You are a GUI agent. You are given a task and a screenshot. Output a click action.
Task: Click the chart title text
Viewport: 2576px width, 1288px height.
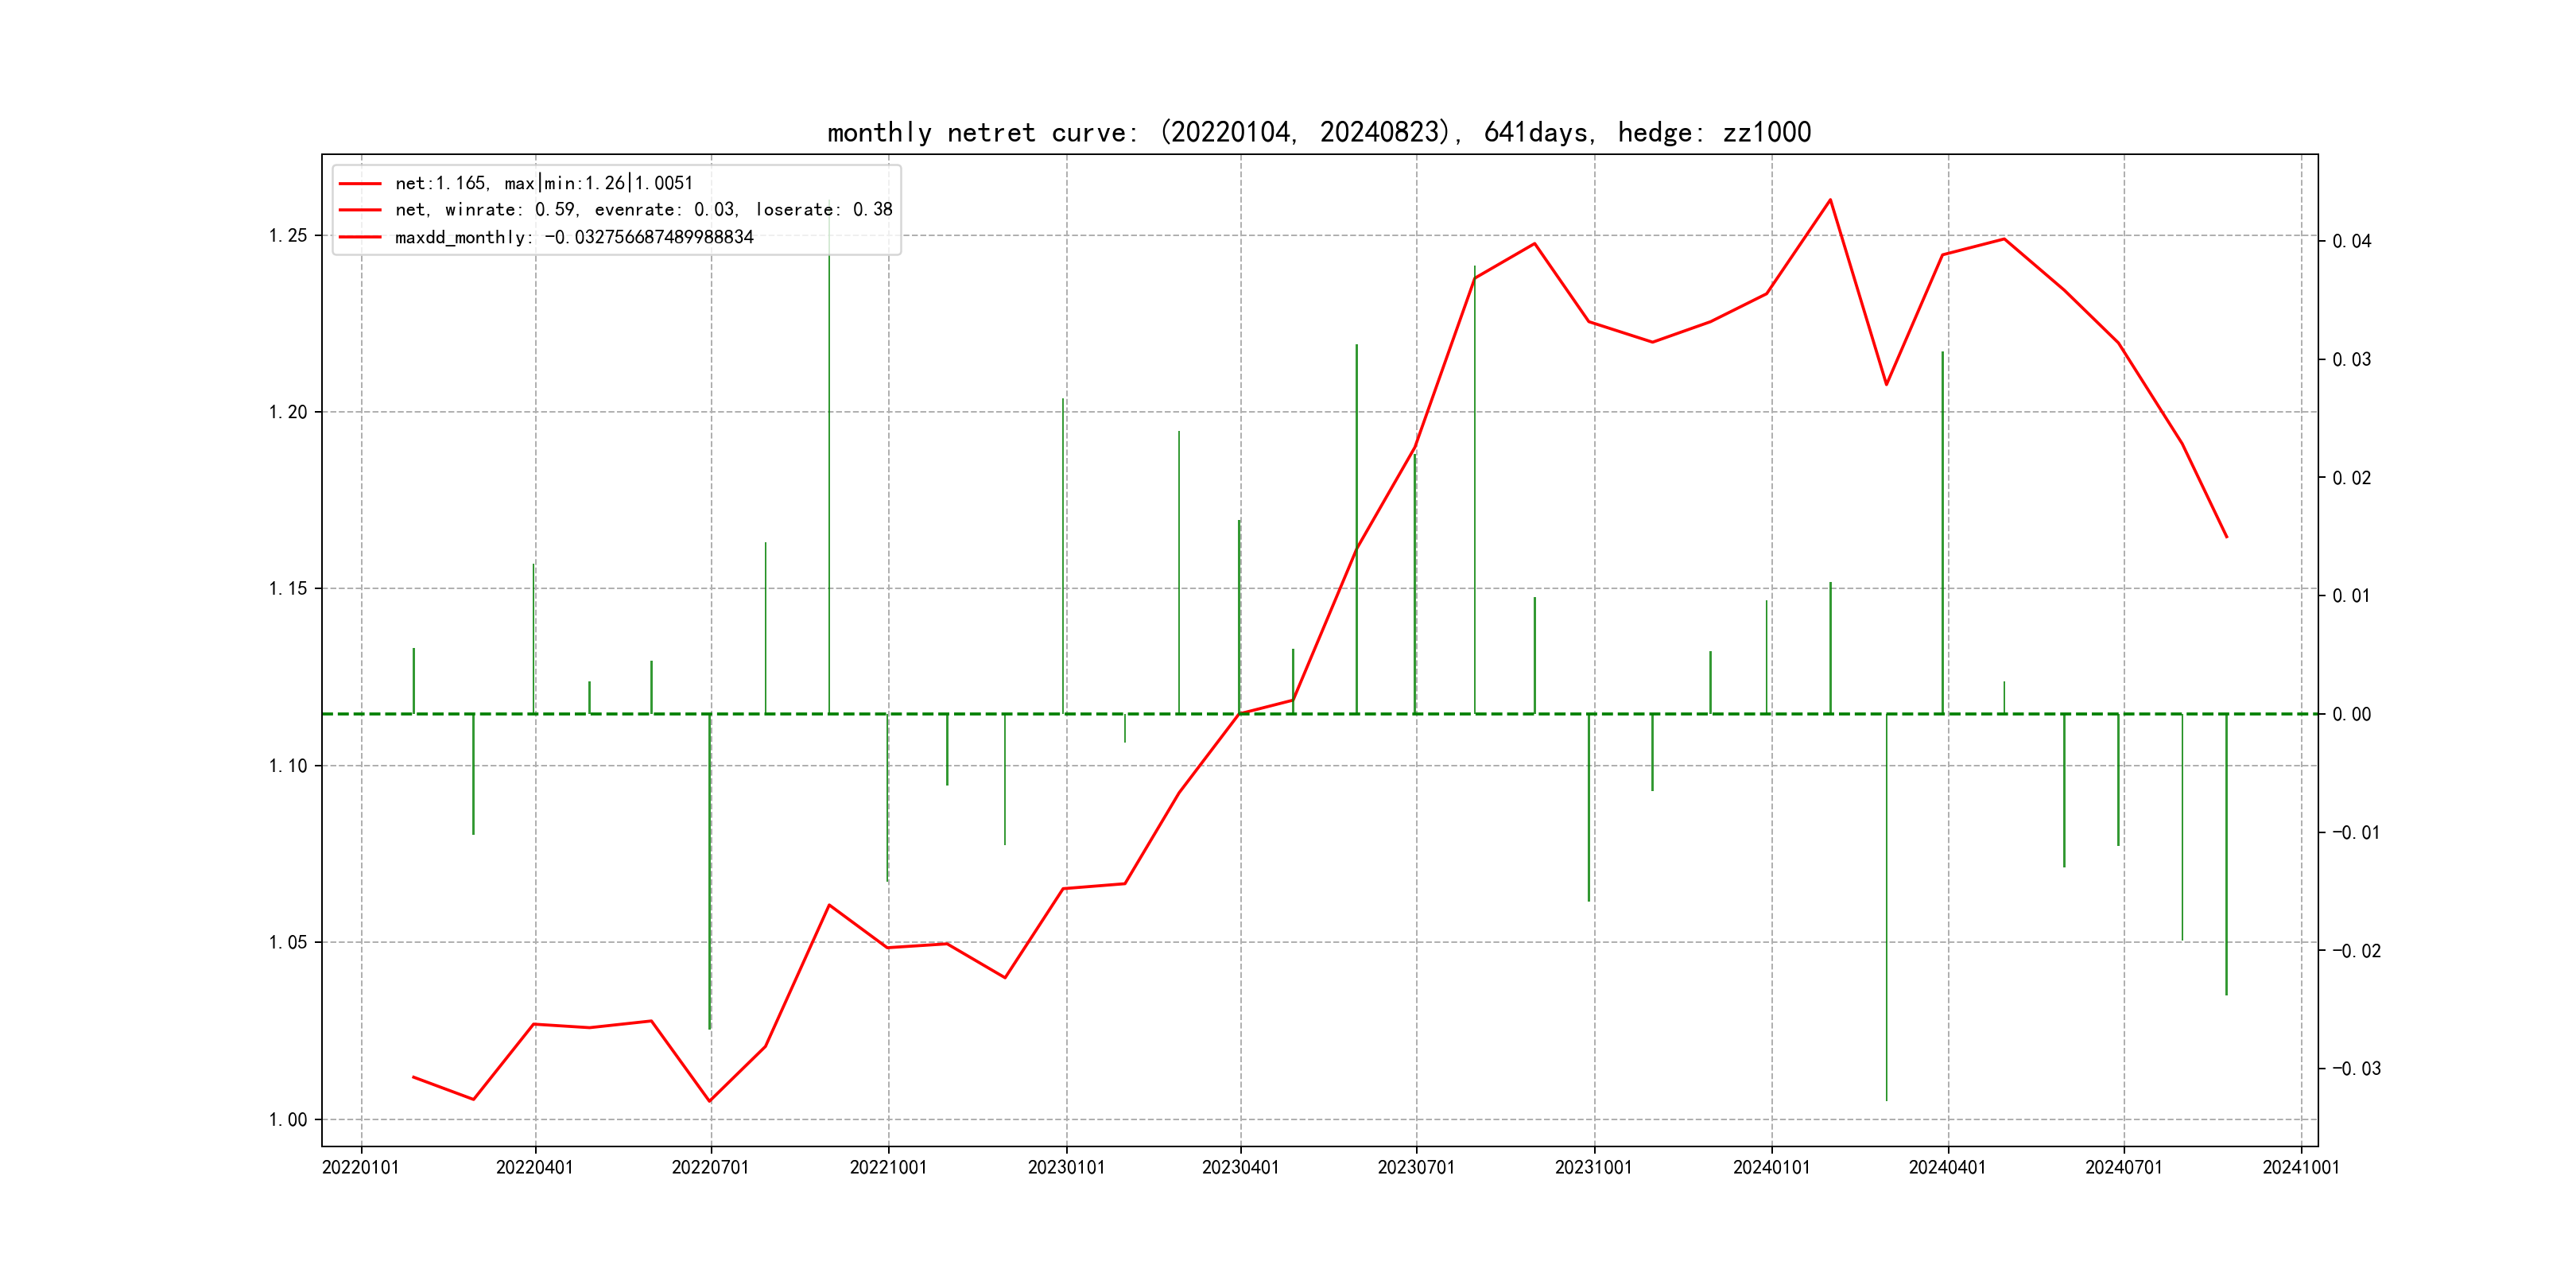pos(1318,132)
